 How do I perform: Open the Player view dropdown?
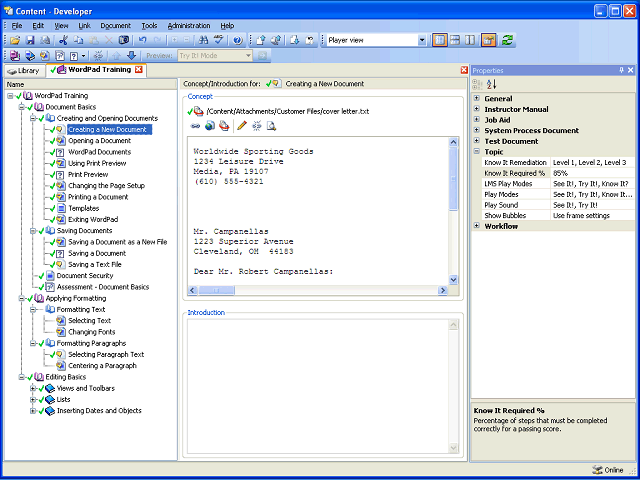[x=421, y=40]
